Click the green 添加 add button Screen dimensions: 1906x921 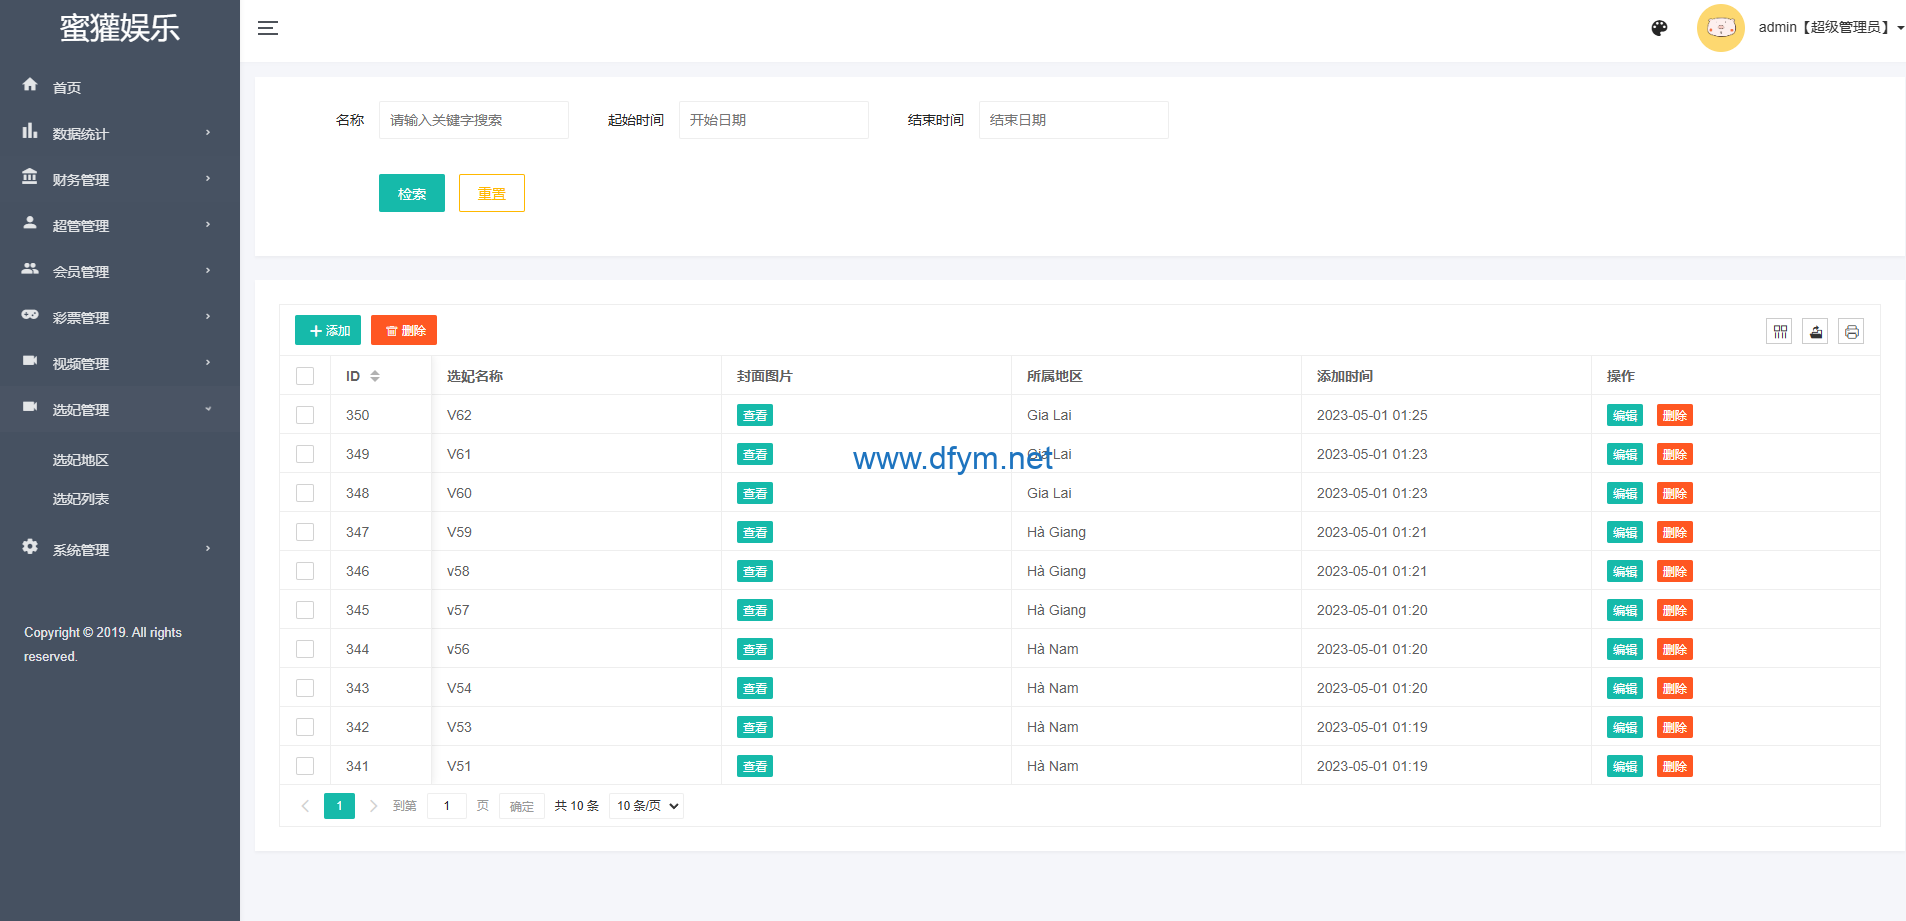[x=328, y=330]
